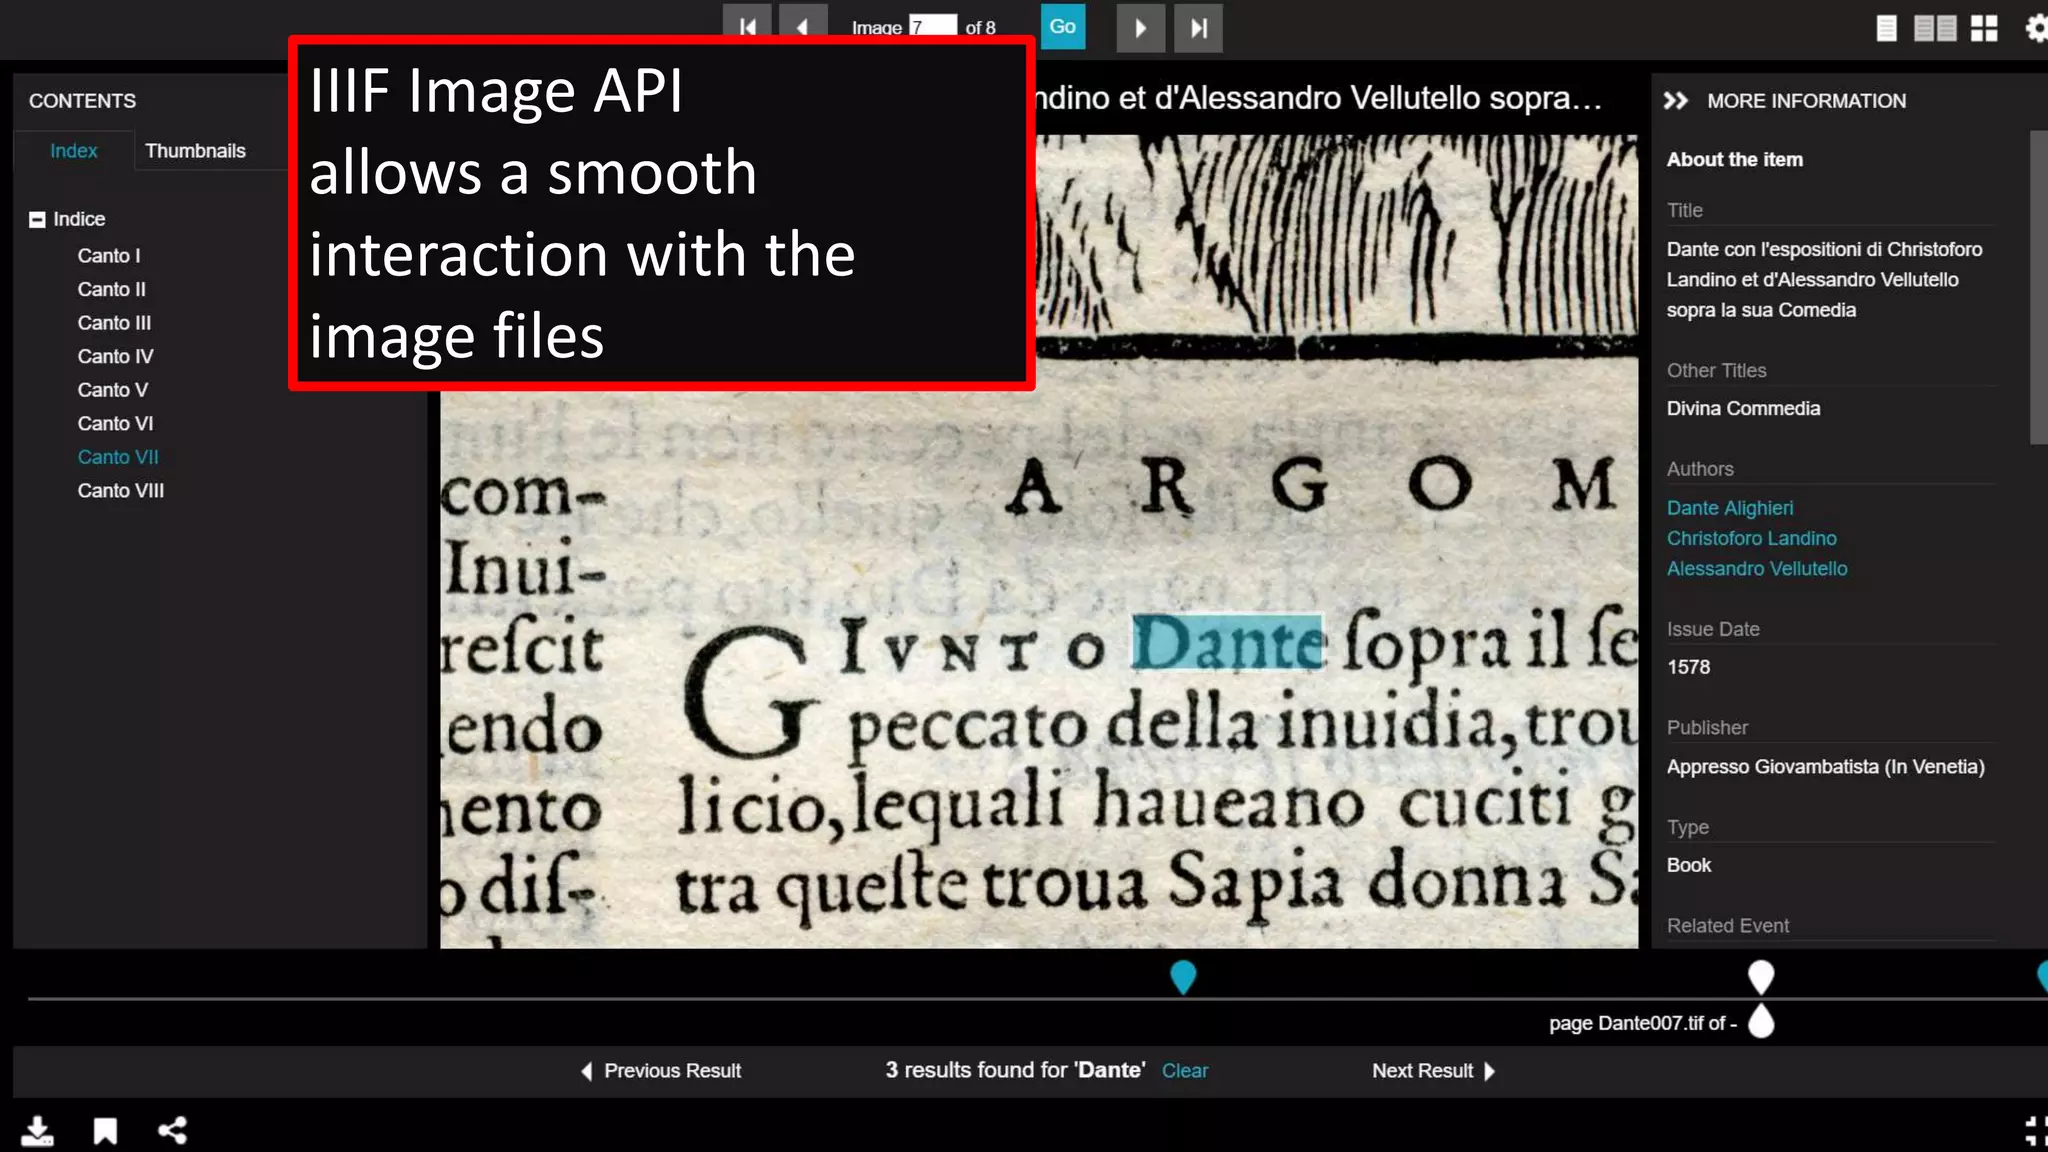Open author link Christoforo Landino
Screen dimensions: 2048x1152
point(1752,538)
